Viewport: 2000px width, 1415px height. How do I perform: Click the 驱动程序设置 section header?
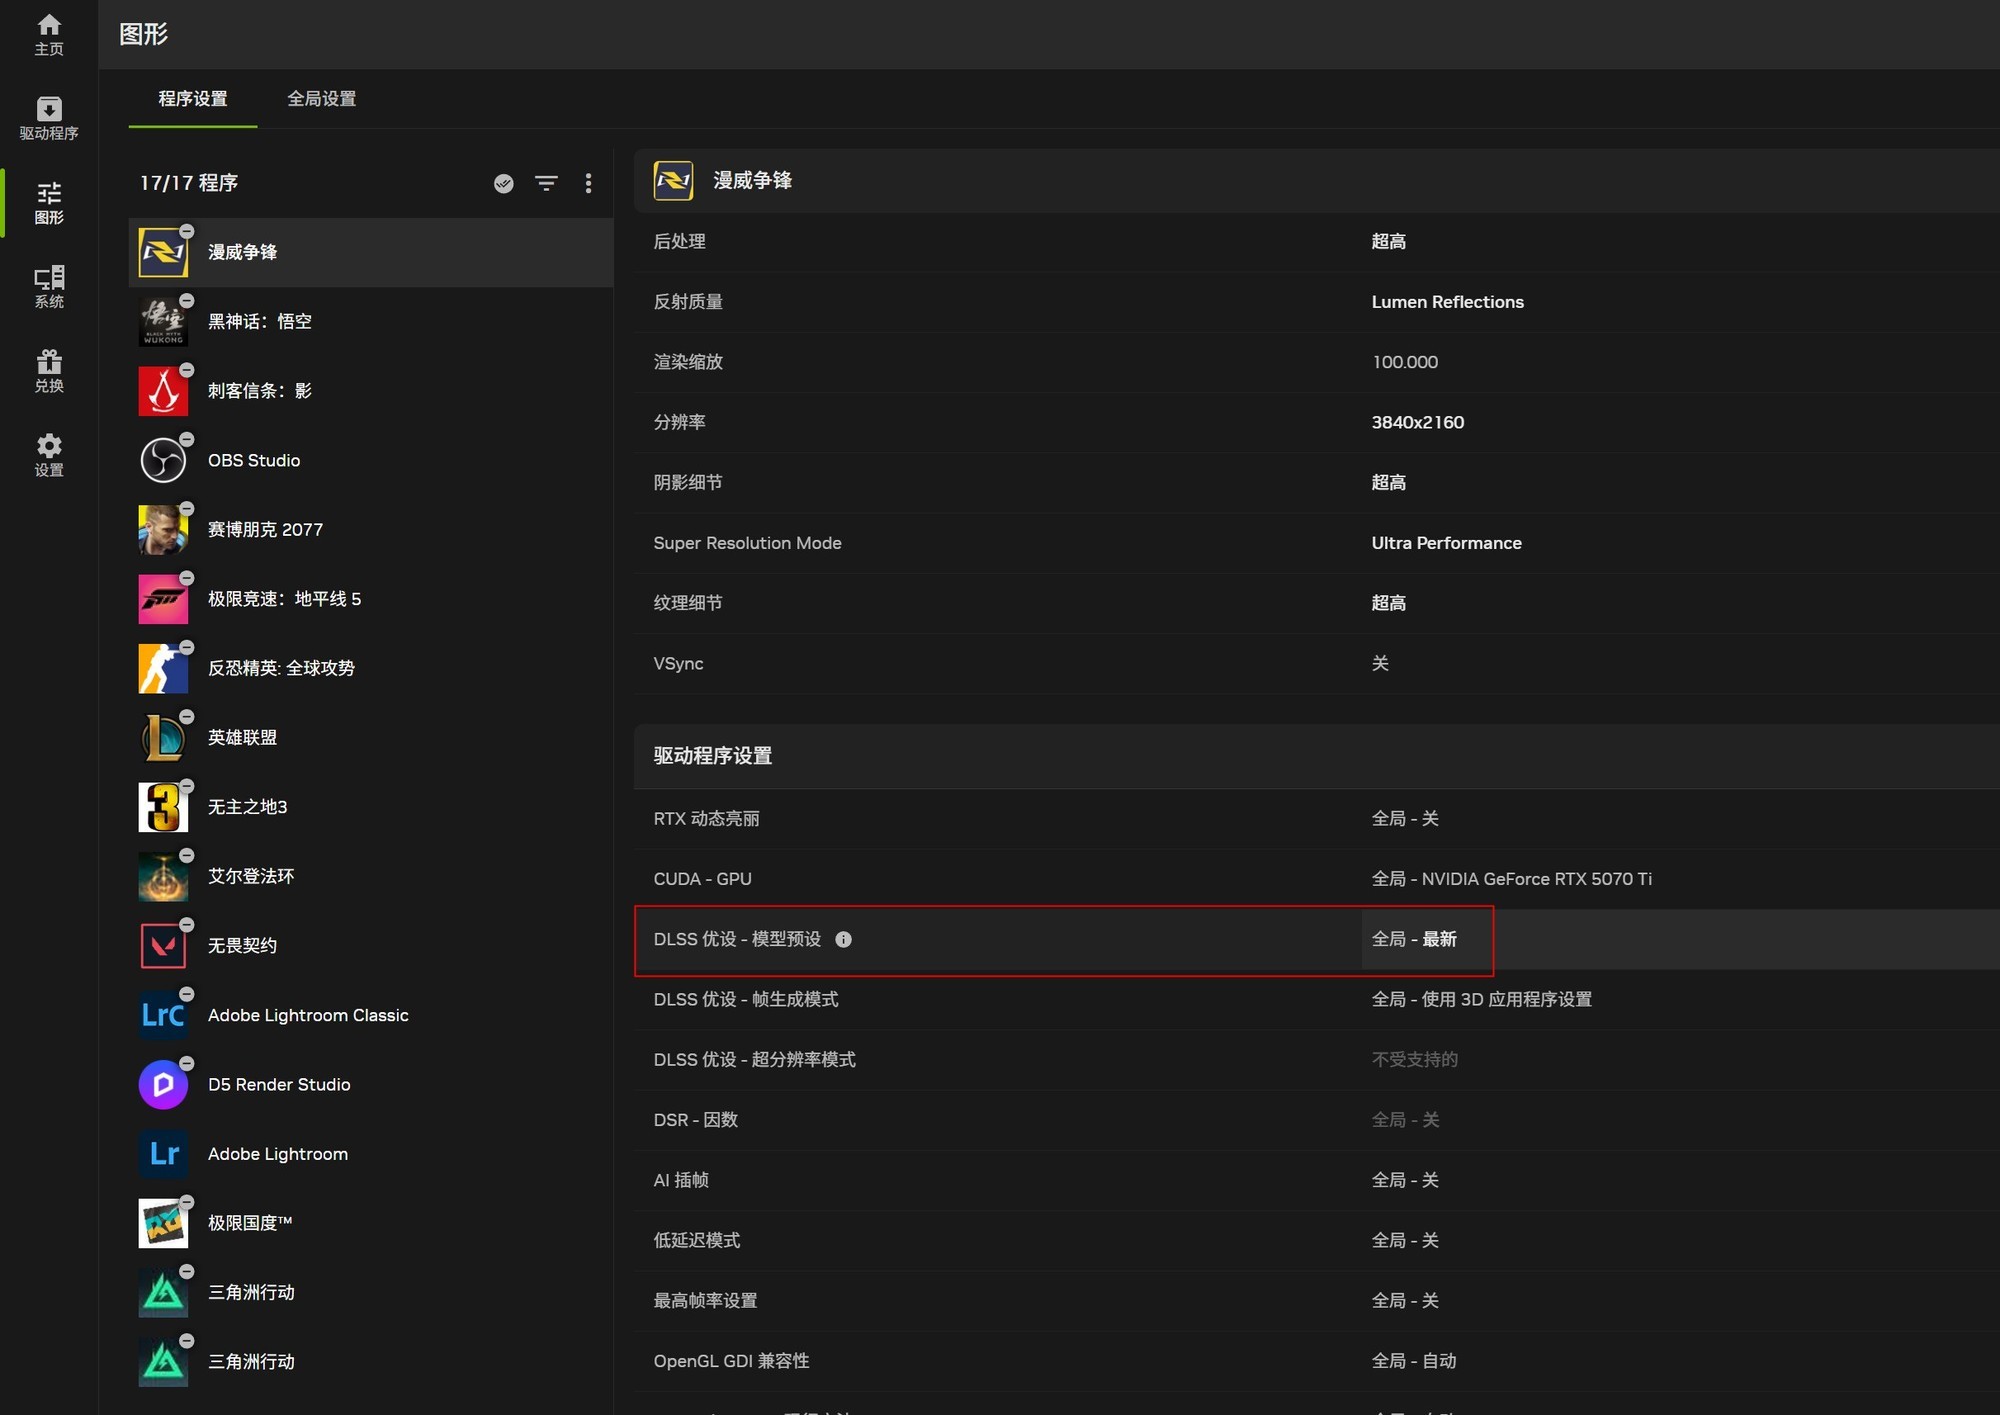[x=1316, y=756]
